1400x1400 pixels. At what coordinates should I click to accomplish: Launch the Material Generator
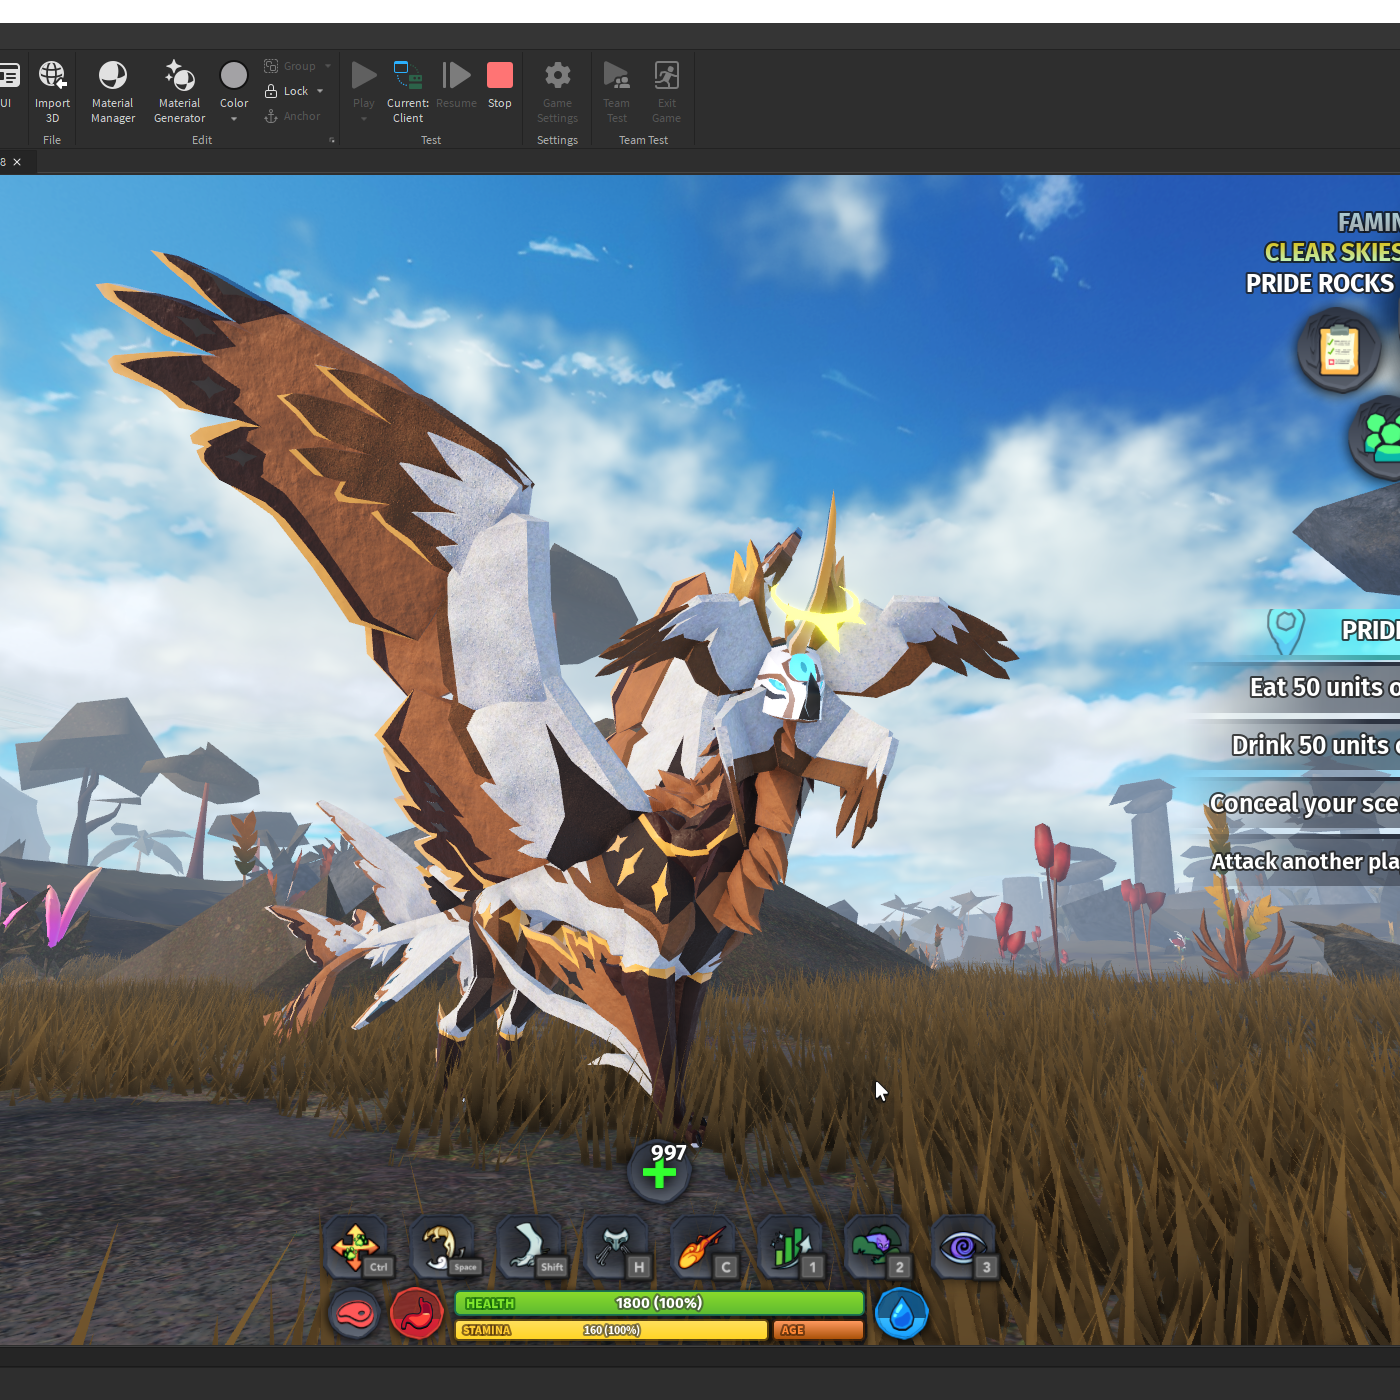point(180,91)
